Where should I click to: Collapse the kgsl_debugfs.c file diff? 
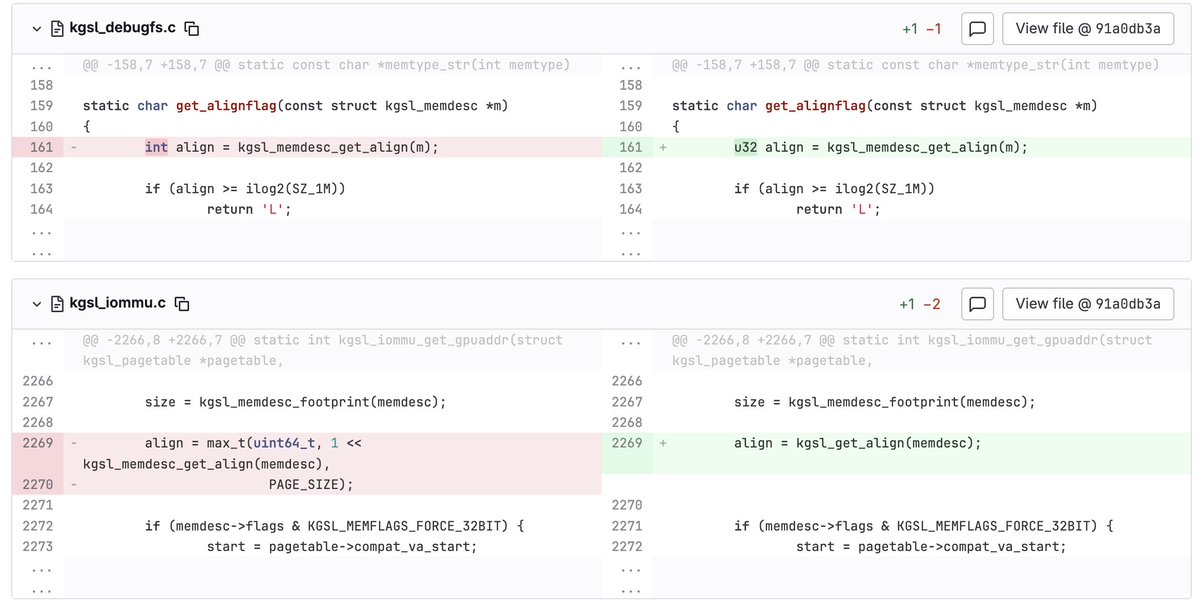click(36, 29)
